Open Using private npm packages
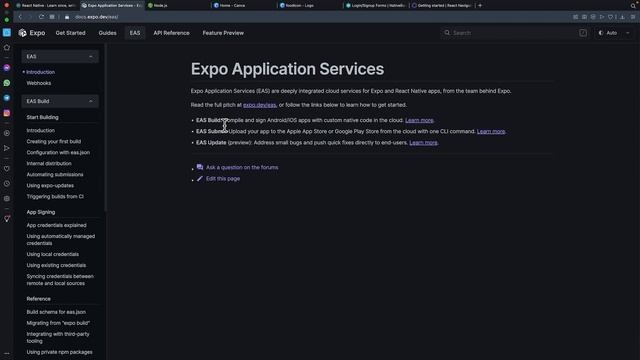This screenshot has height=360, width=640. click(60, 352)
